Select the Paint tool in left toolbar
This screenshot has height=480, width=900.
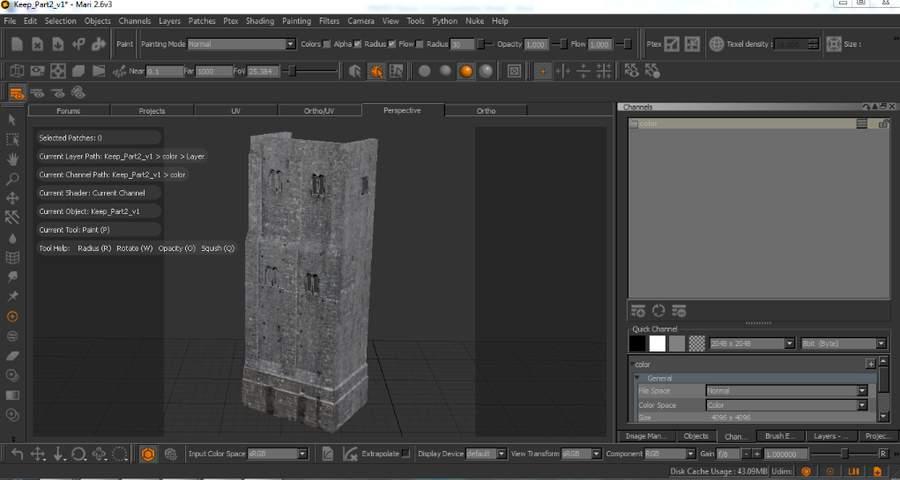(12, 316)
